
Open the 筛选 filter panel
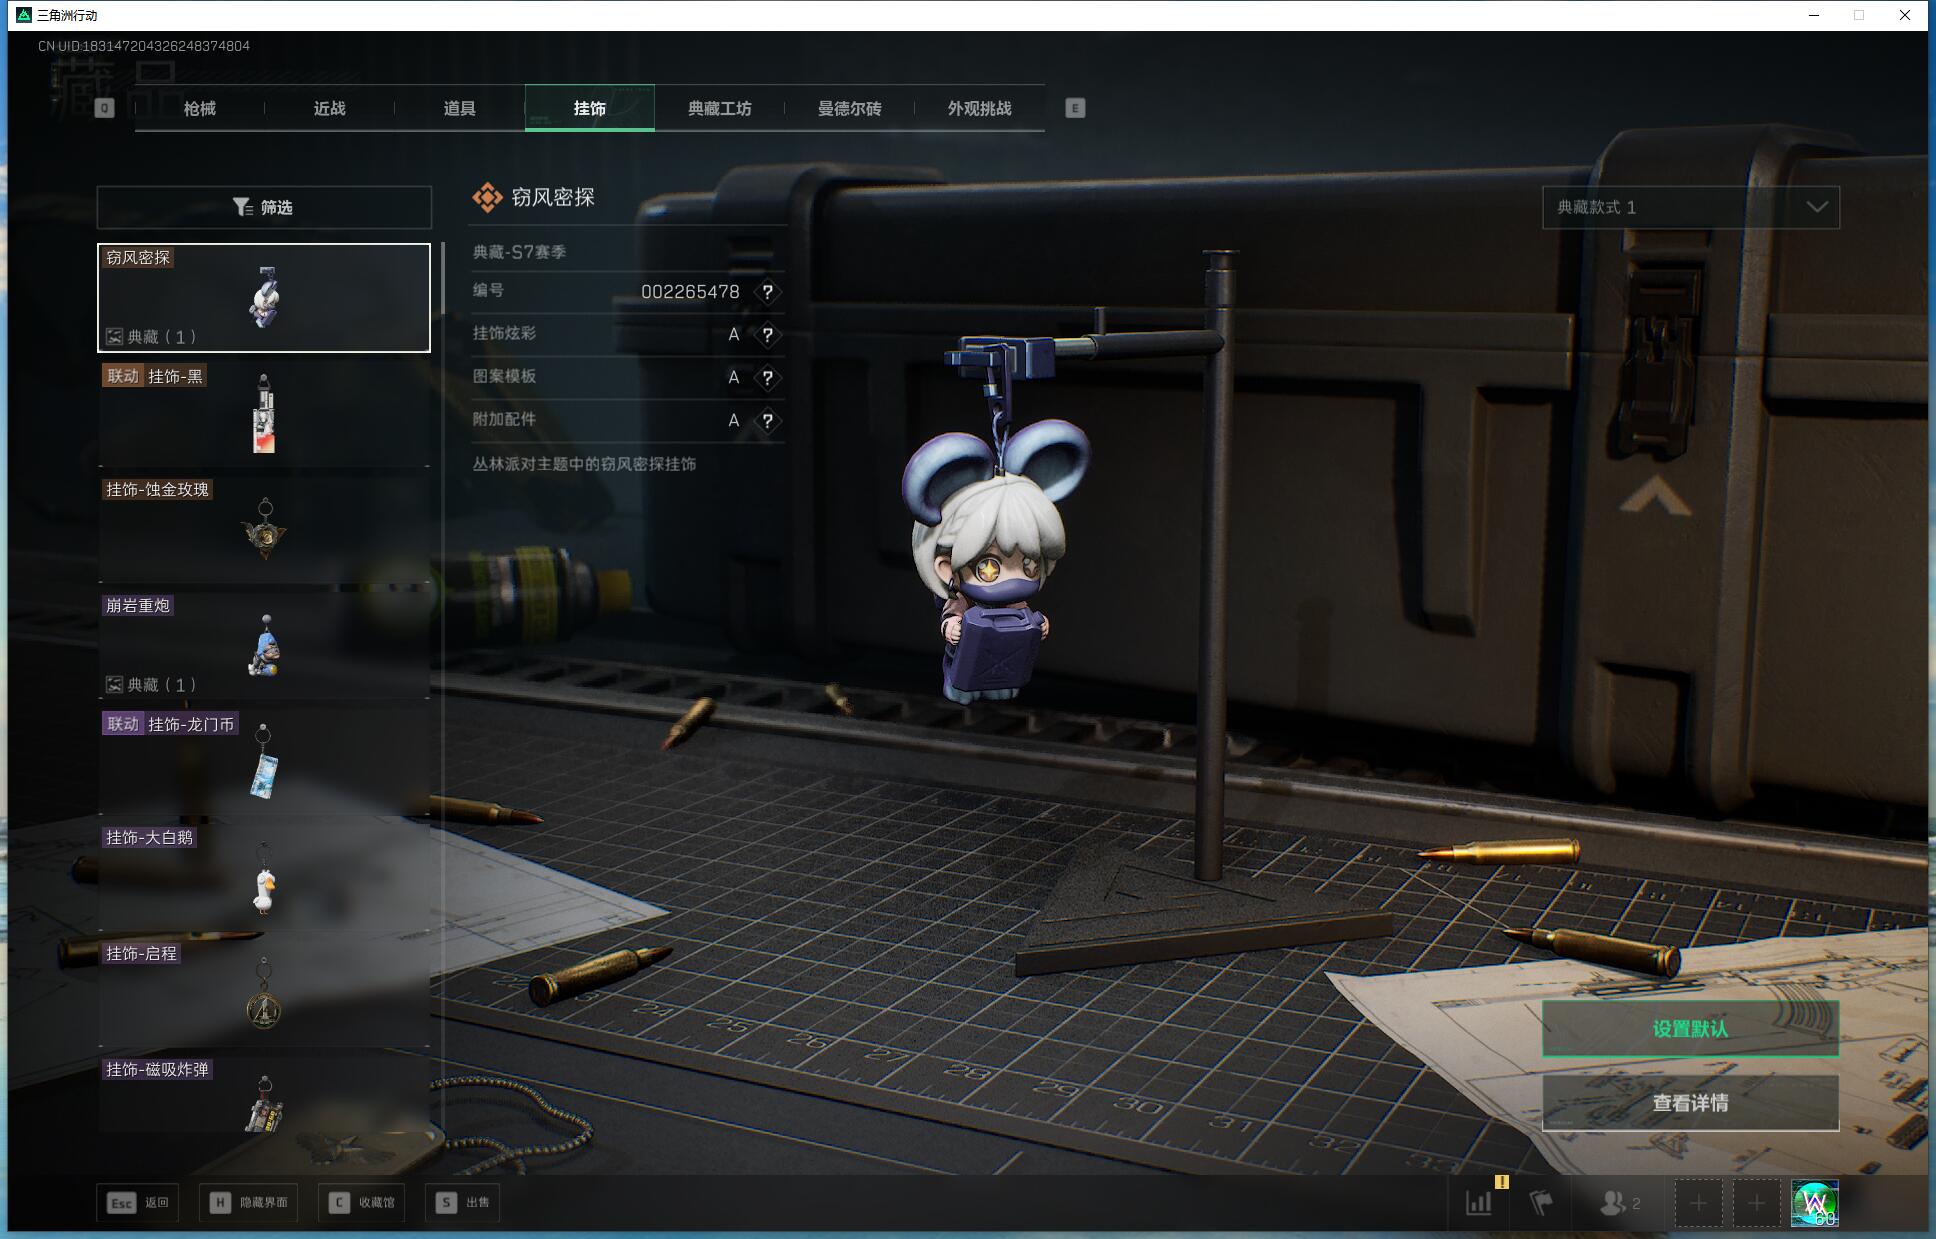point(264,207)
